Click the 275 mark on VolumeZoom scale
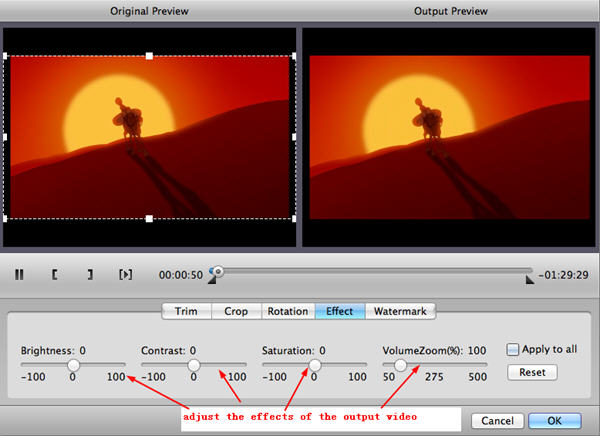The image size is (600, 436). click(434, 377)
